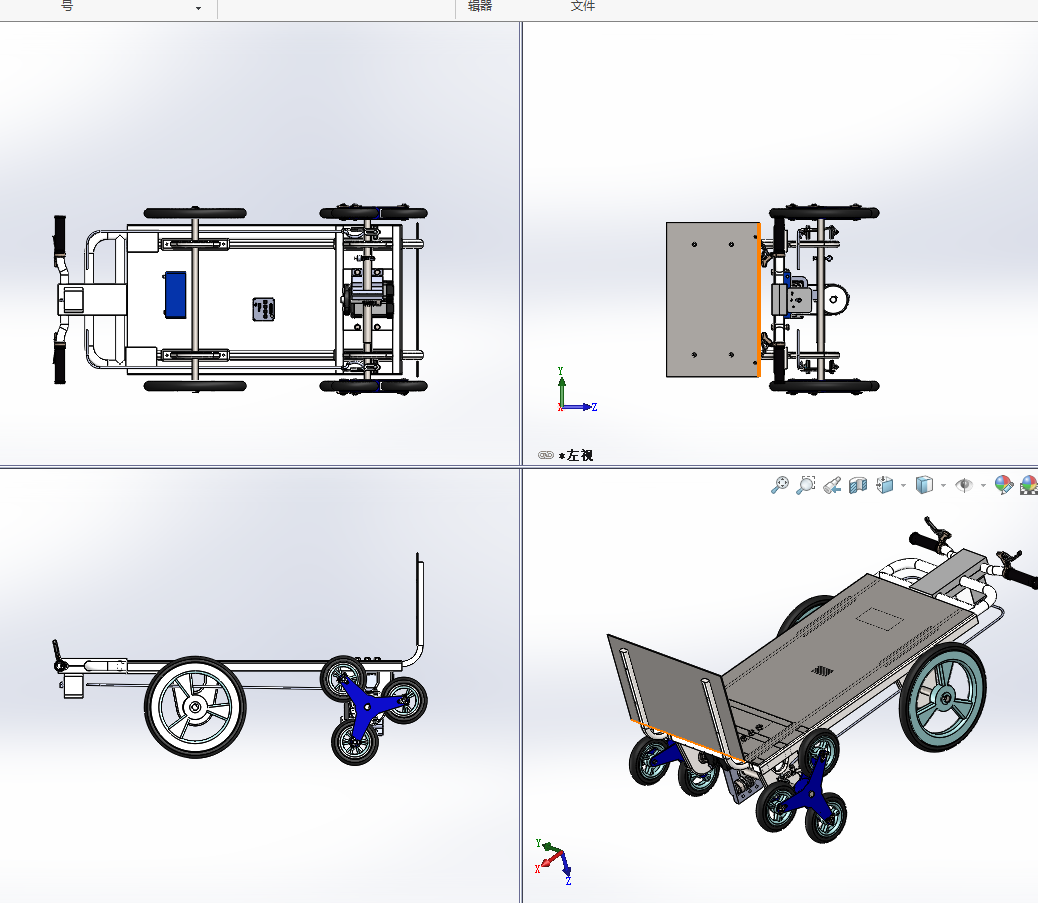
Task: Click the link icon beside 左視 label
Action: 545,455
